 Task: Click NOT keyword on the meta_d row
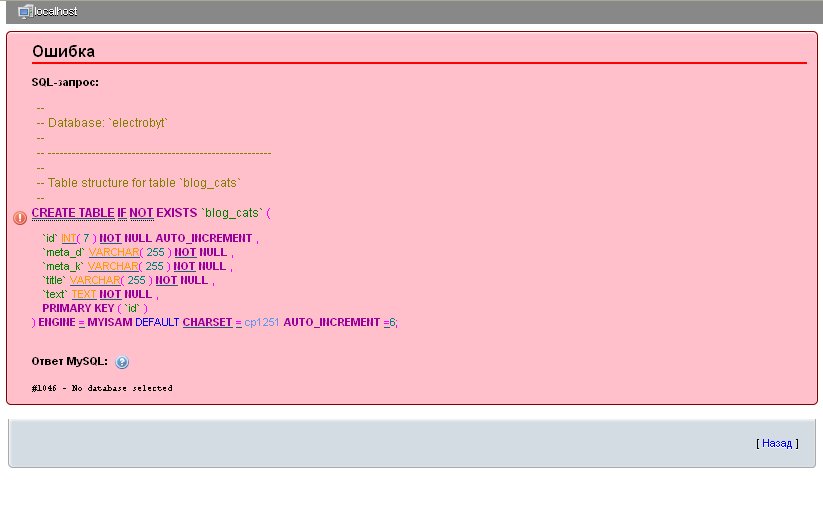click(x=185, y=252)
